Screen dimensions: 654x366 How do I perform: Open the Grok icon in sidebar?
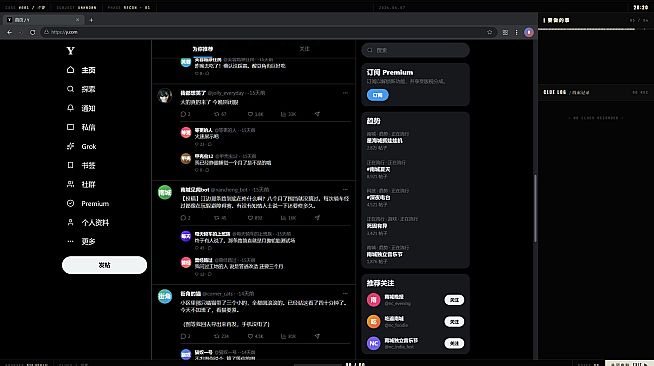[x=70, y=146]
